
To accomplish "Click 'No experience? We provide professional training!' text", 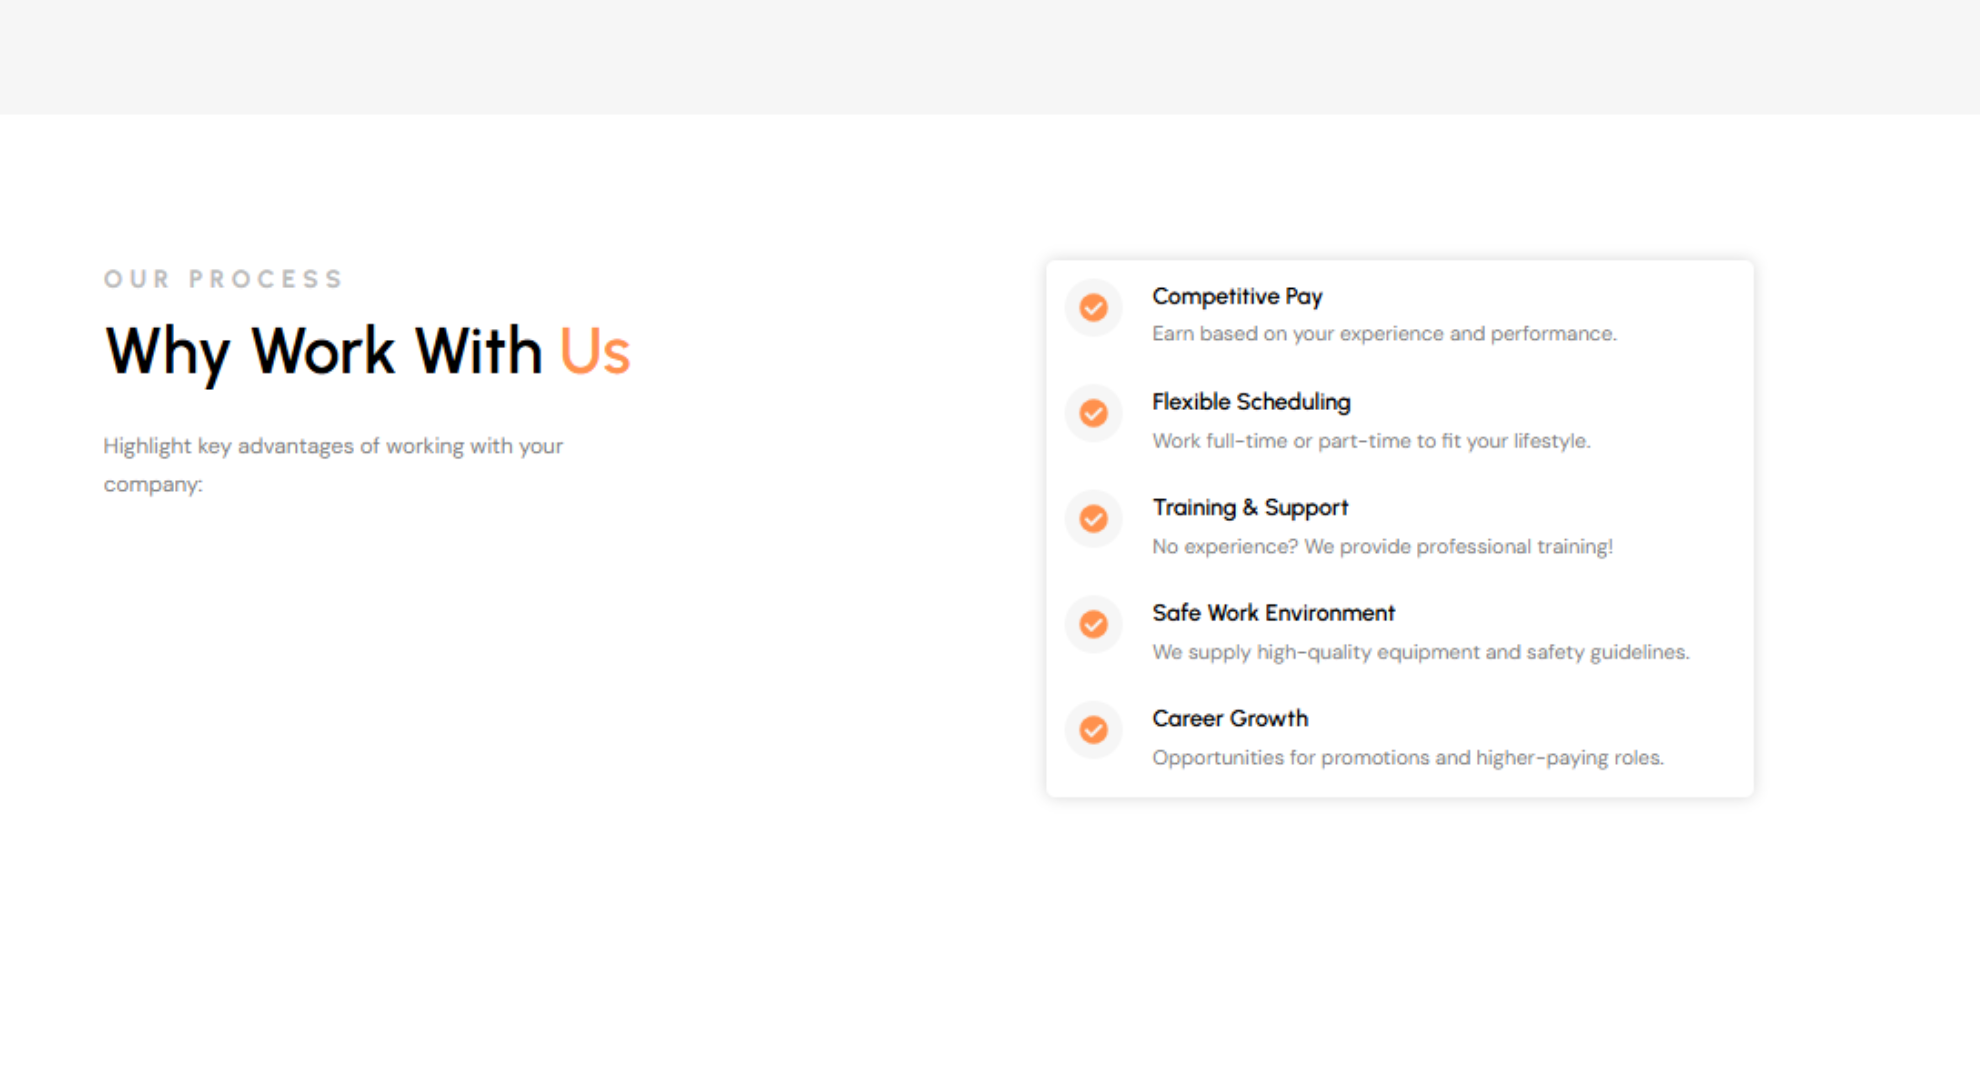I will 1382,547.
